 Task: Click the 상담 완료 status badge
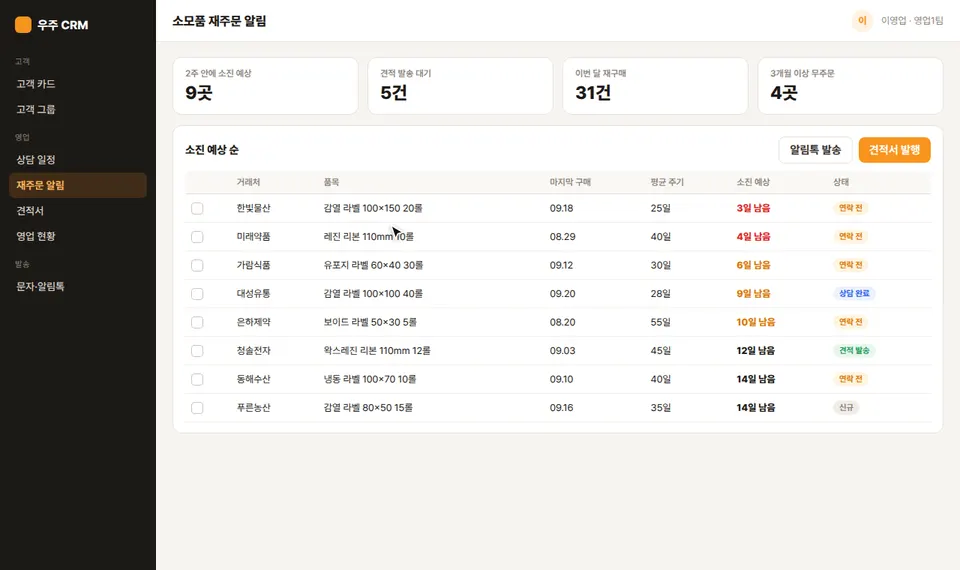pyautogui.click(x=854, y=294)
